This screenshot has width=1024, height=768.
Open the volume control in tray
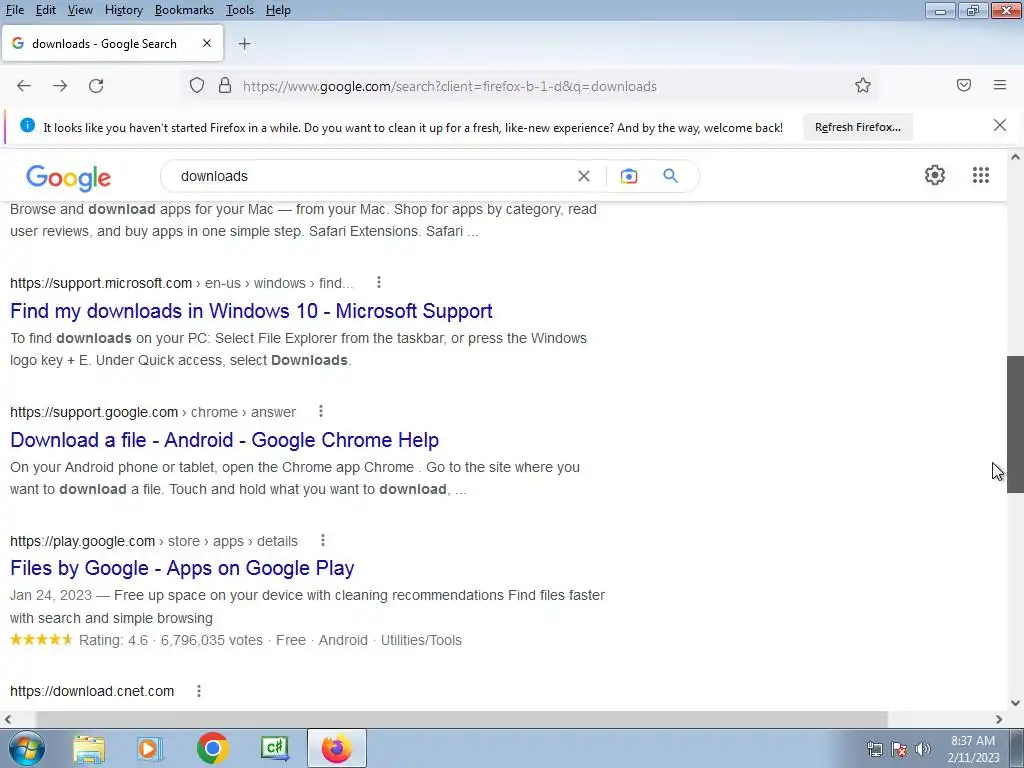[x=923, y=749]
